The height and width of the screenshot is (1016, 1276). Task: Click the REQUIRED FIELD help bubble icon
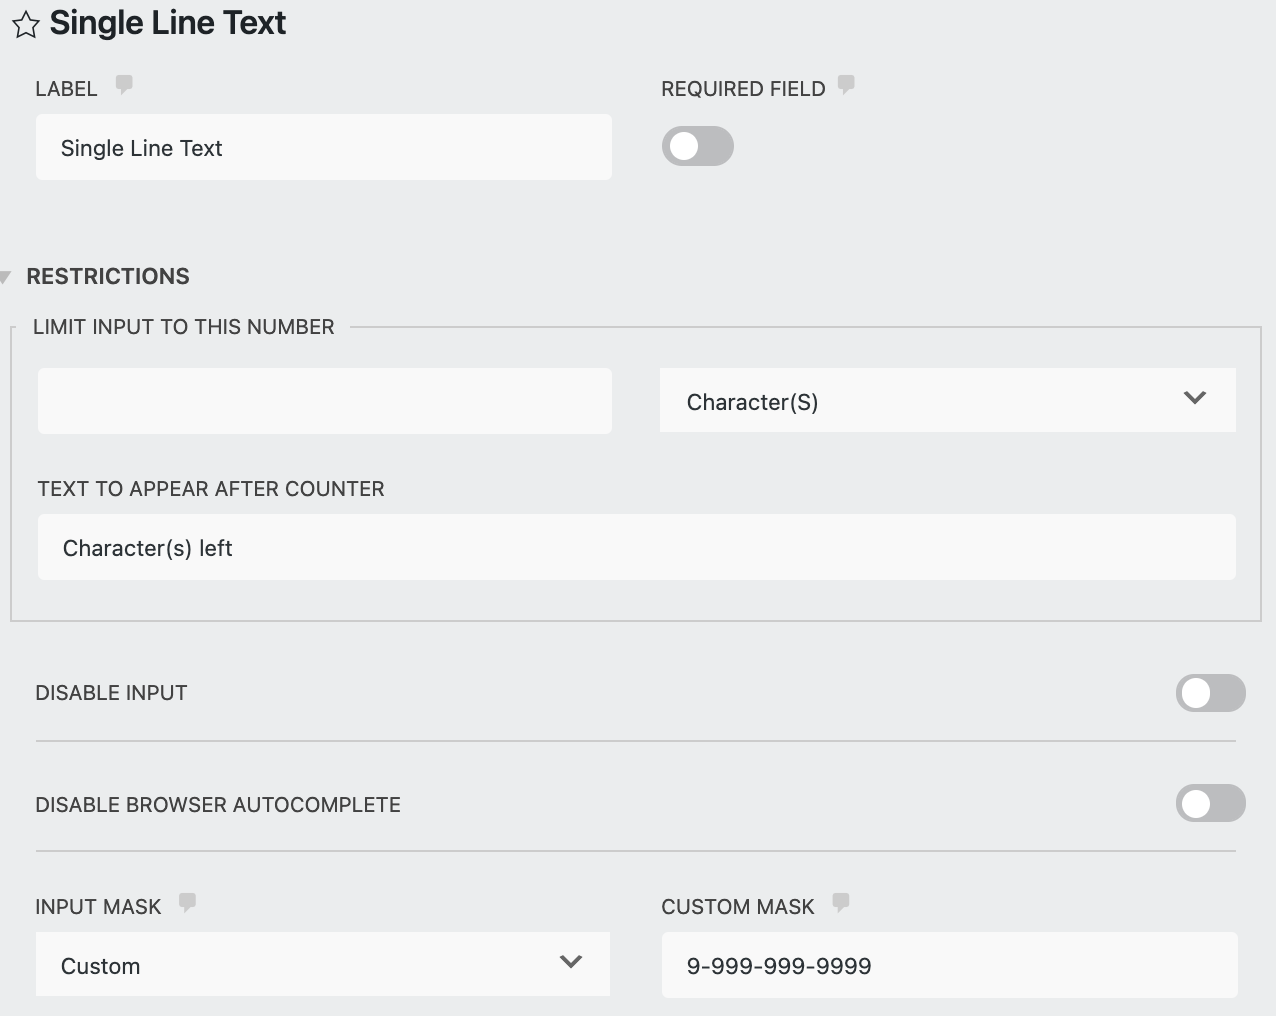(x=845, y=84)
